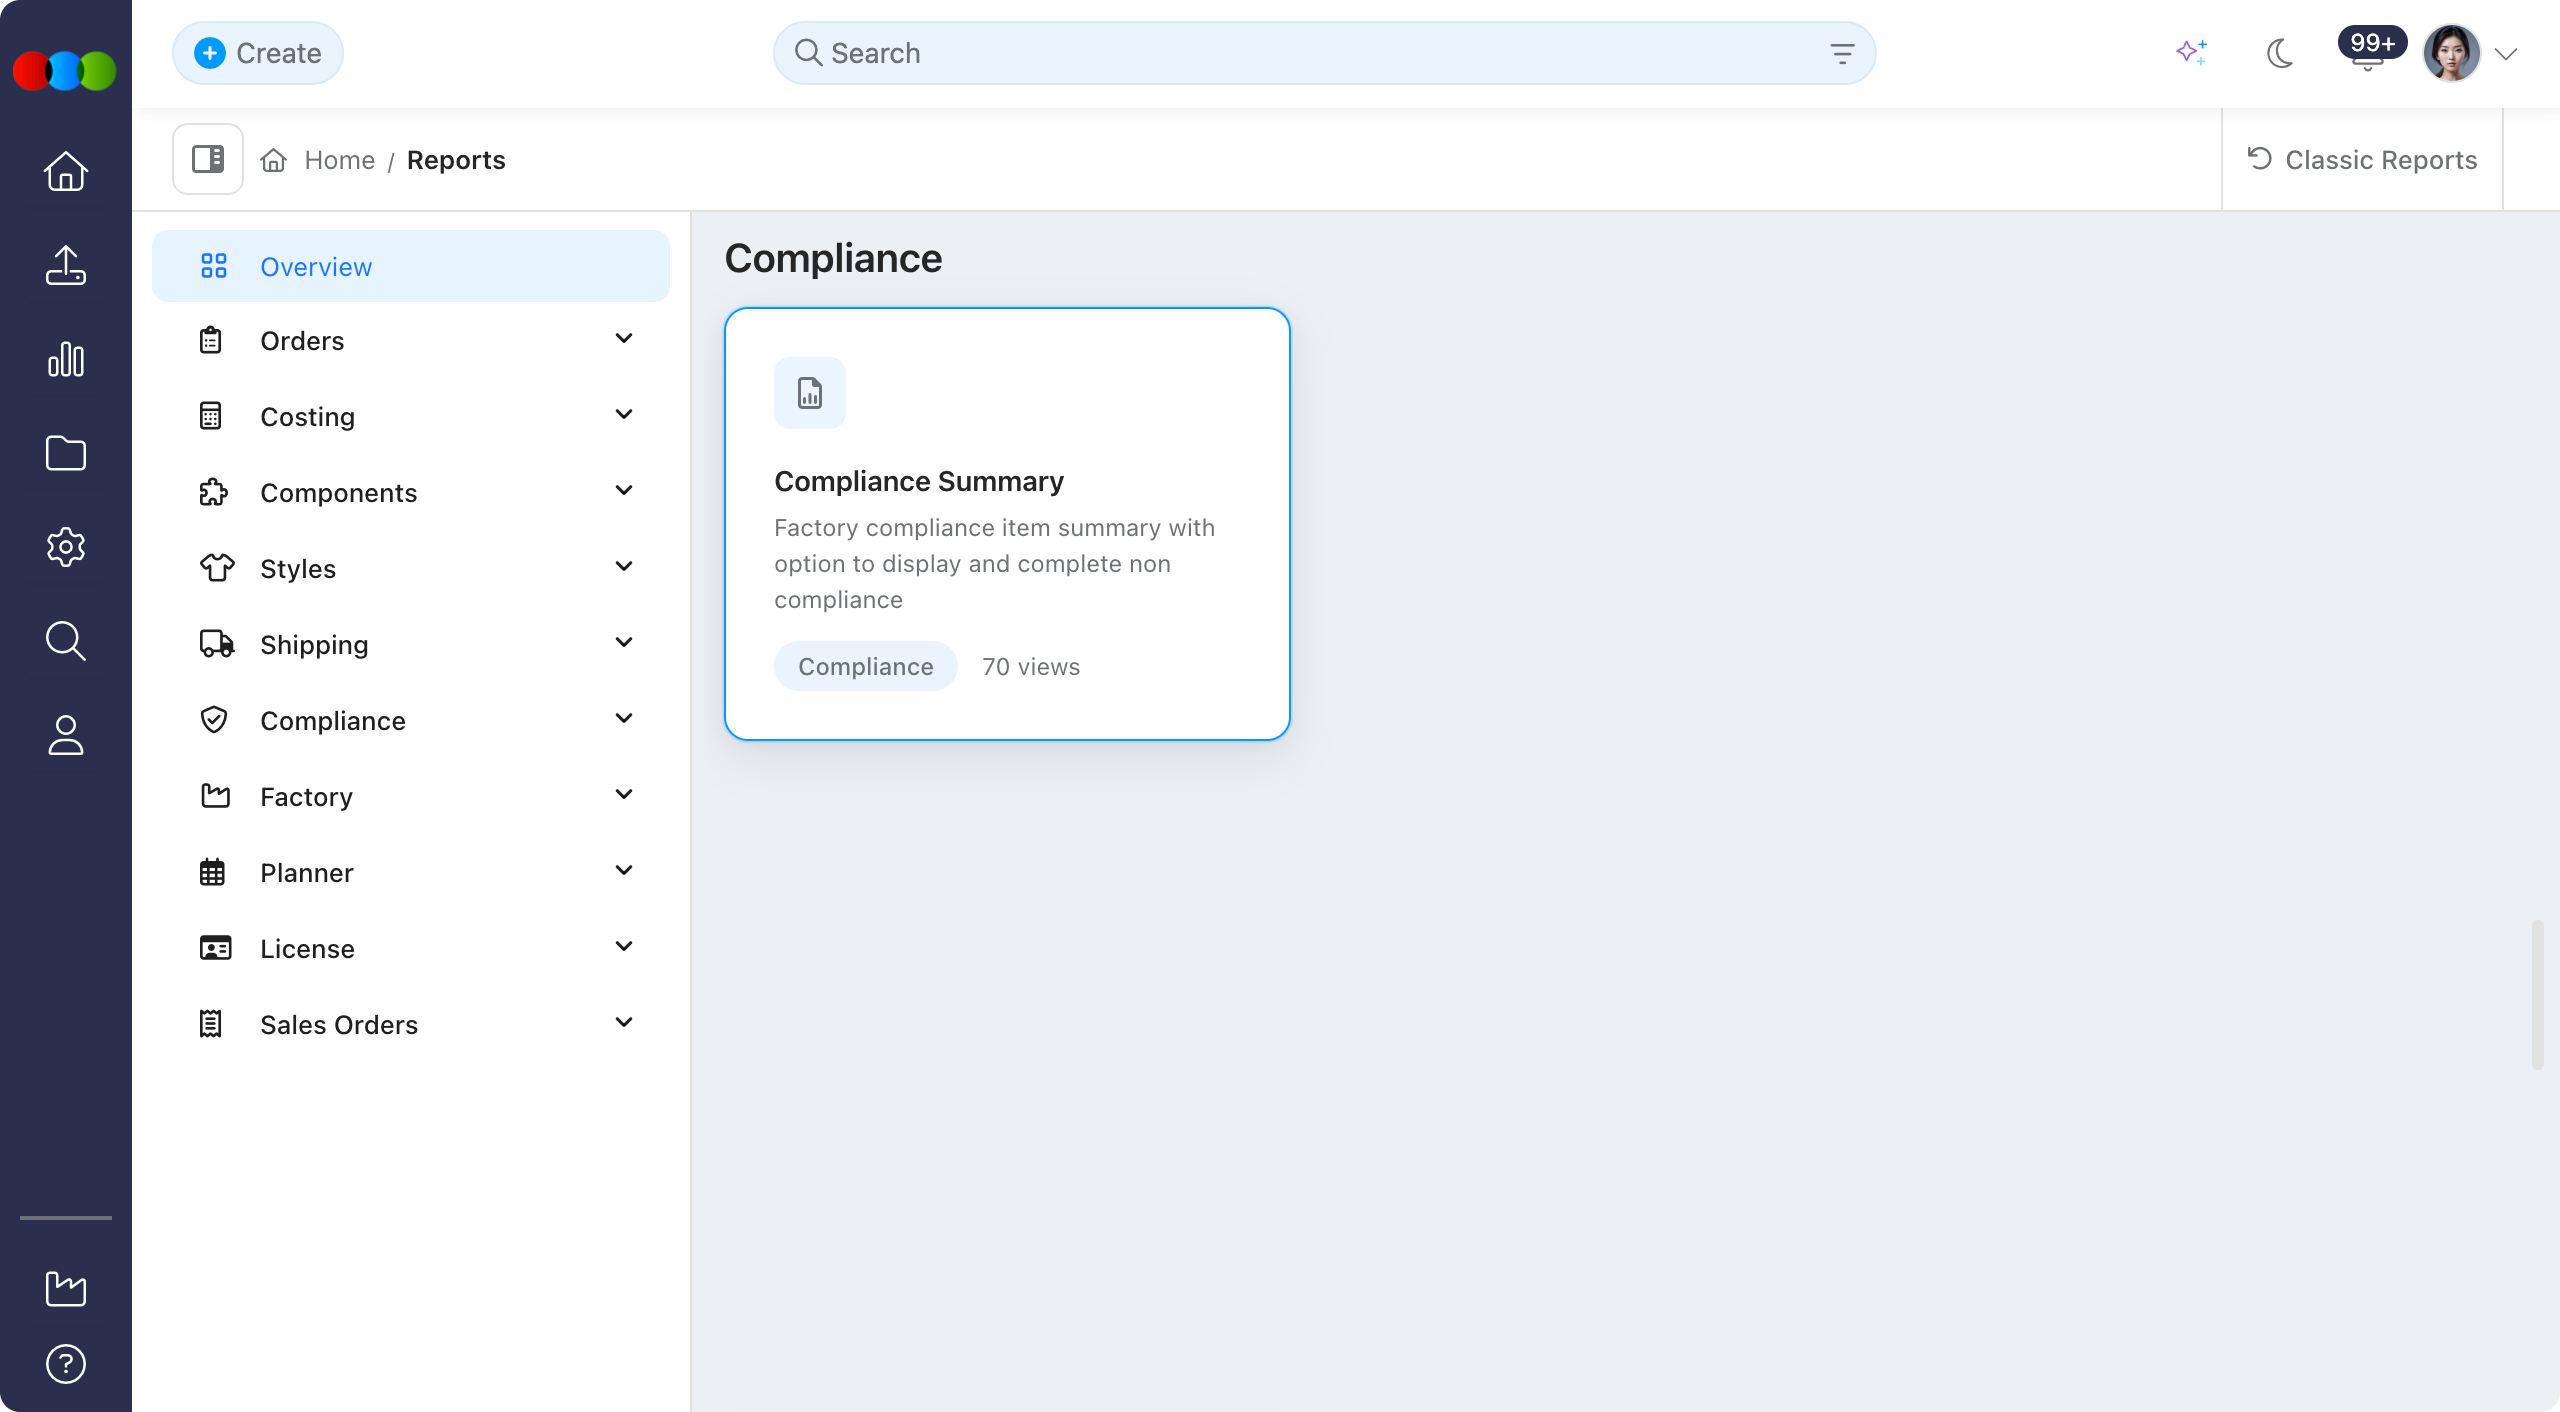Click the Shipping truck icon

217,645
